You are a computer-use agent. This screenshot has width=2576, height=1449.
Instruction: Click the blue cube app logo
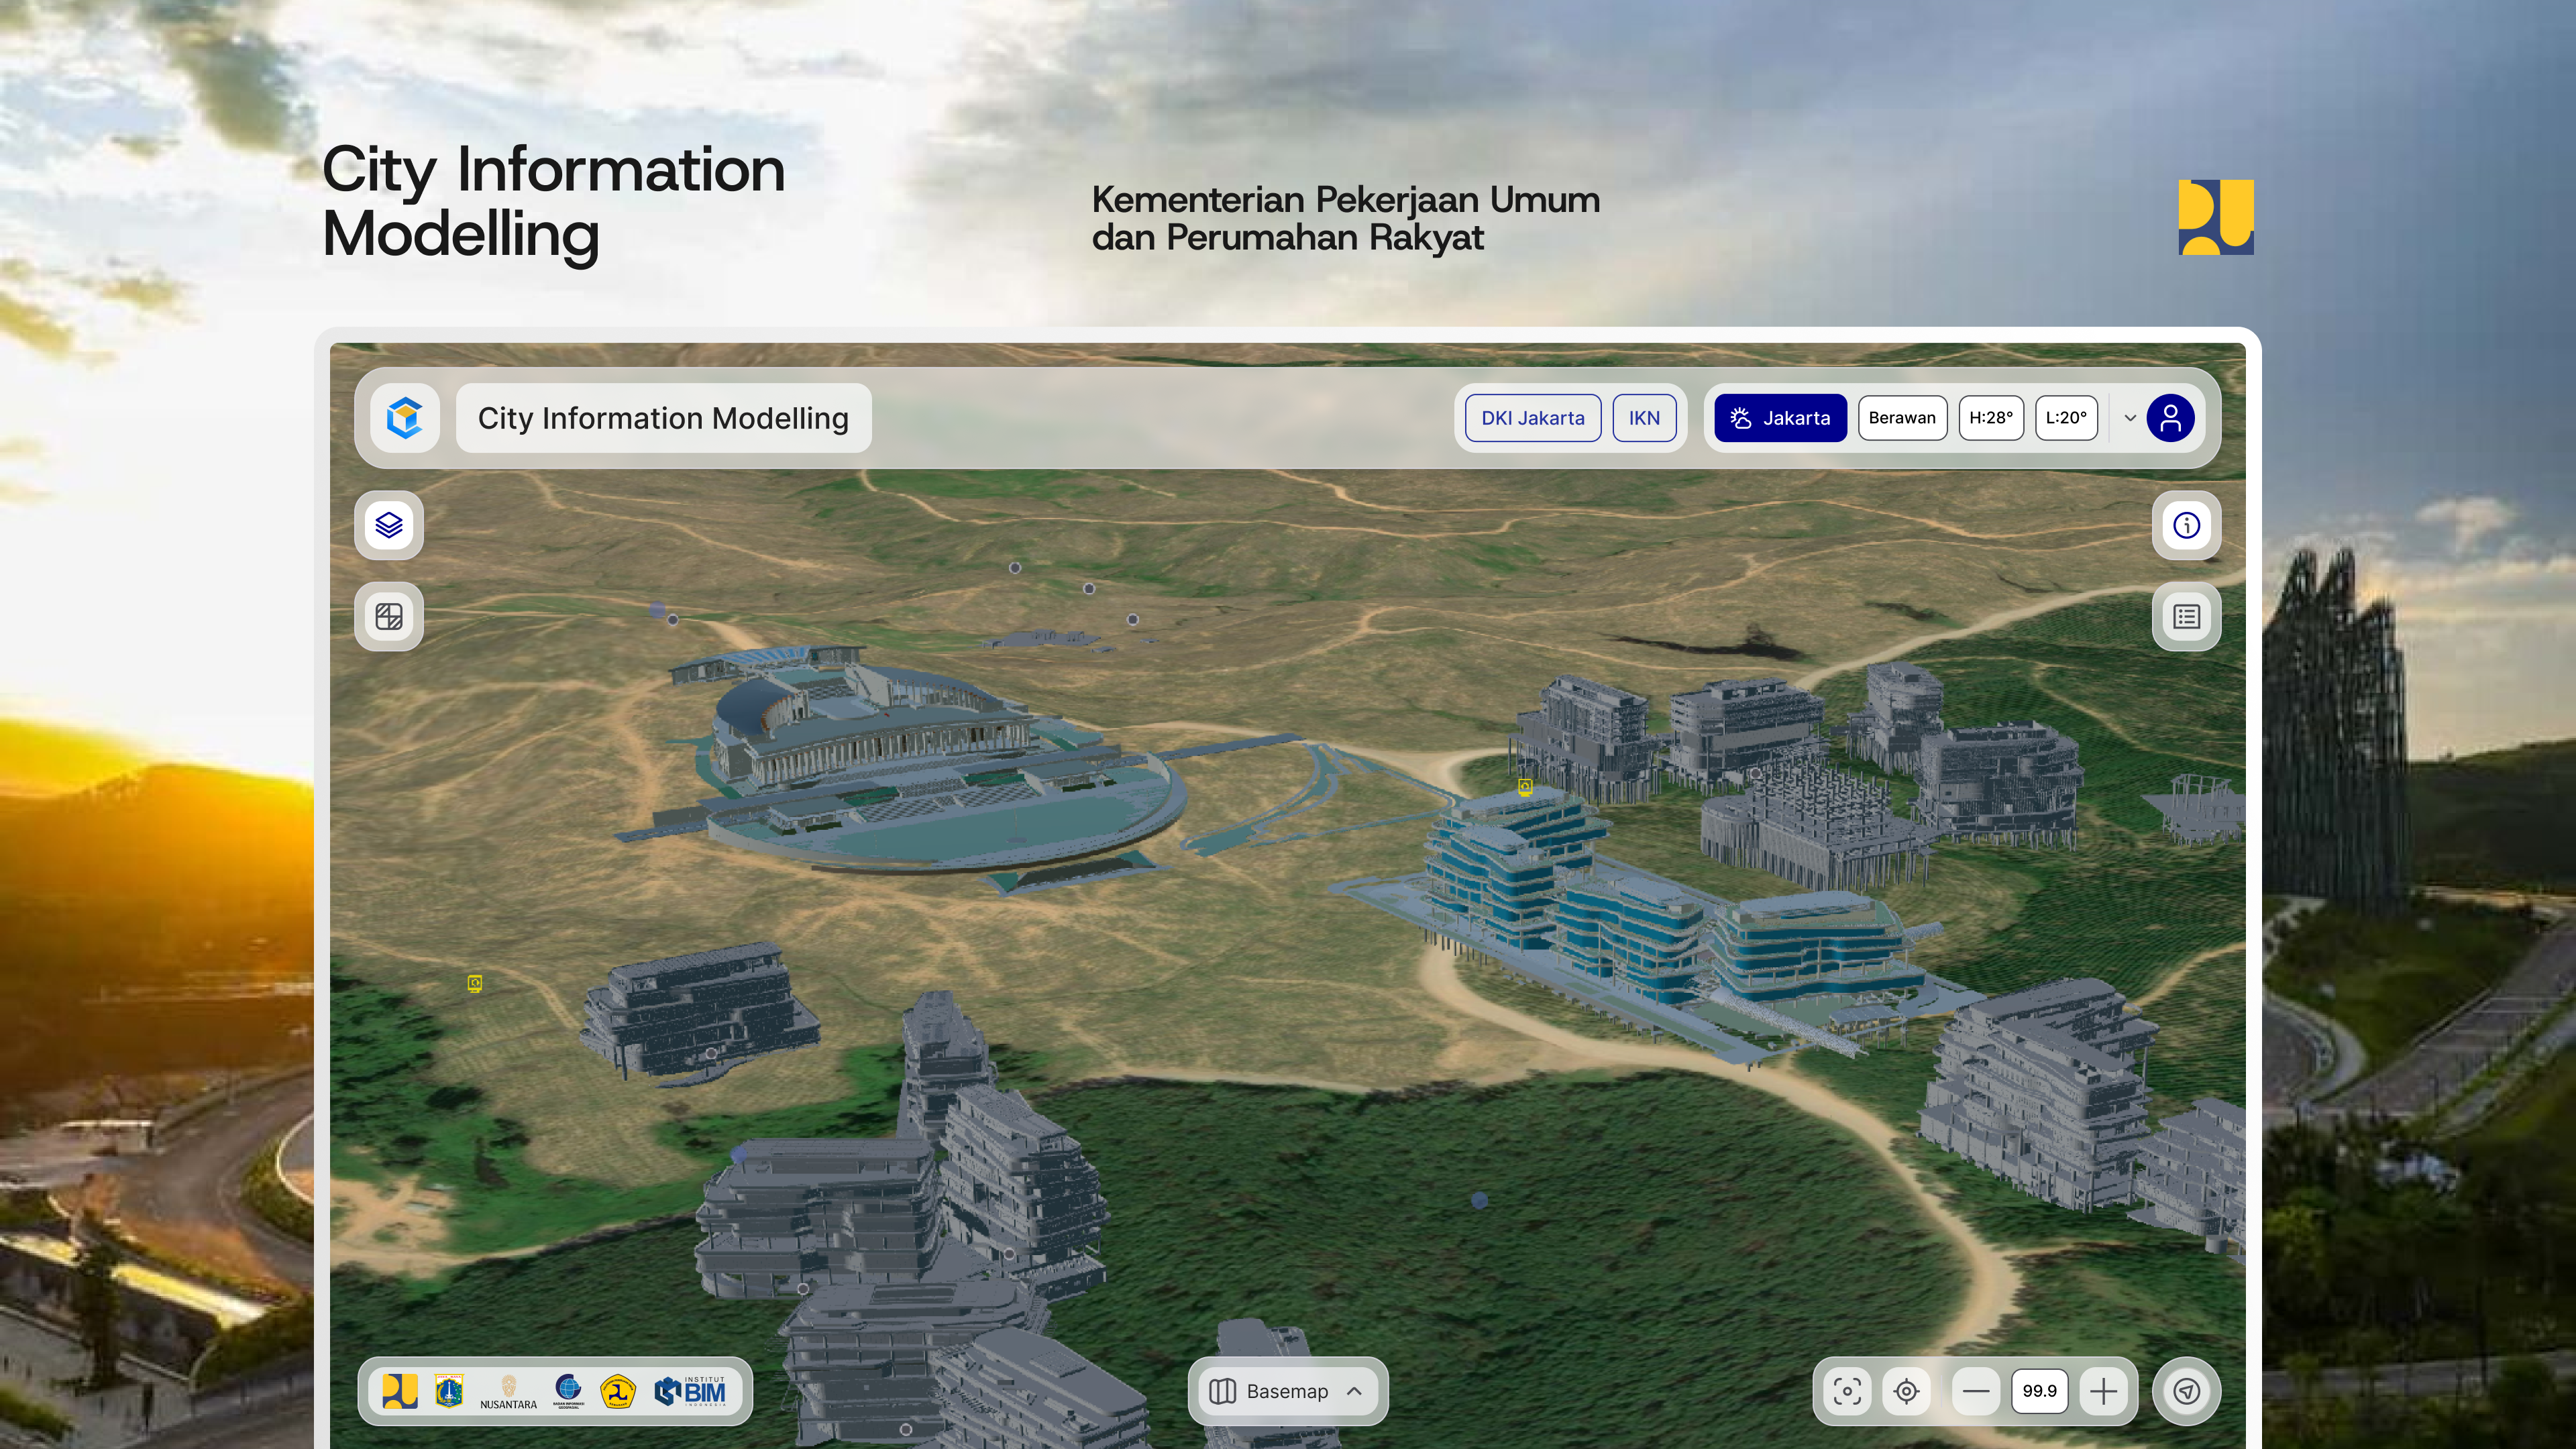[405, 418]
